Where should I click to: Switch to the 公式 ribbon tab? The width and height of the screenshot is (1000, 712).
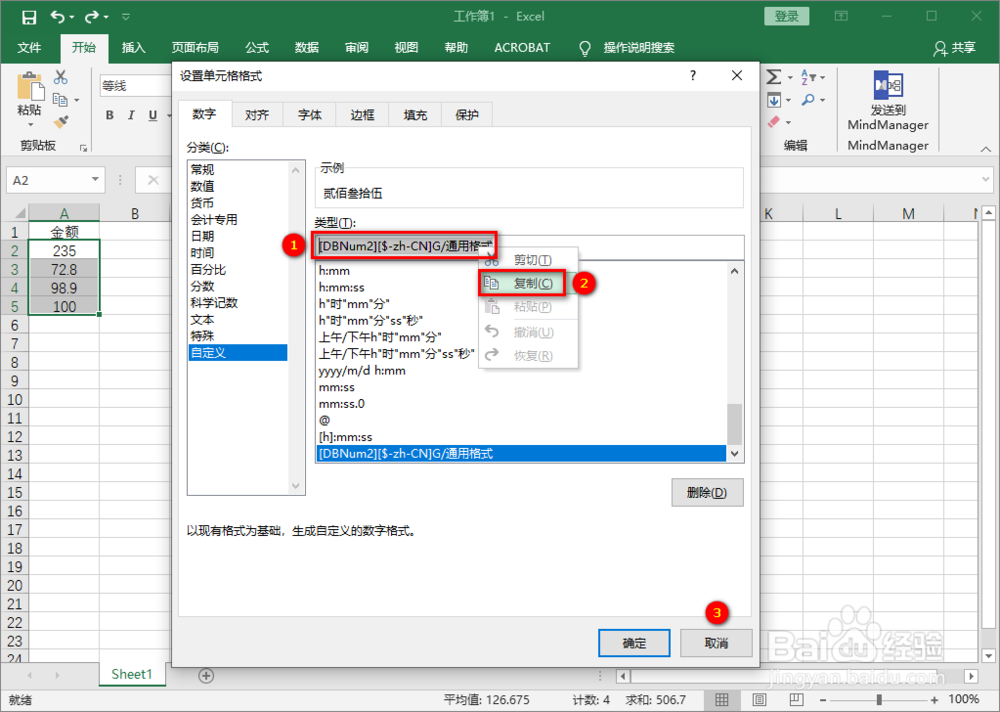click(257, 47)
